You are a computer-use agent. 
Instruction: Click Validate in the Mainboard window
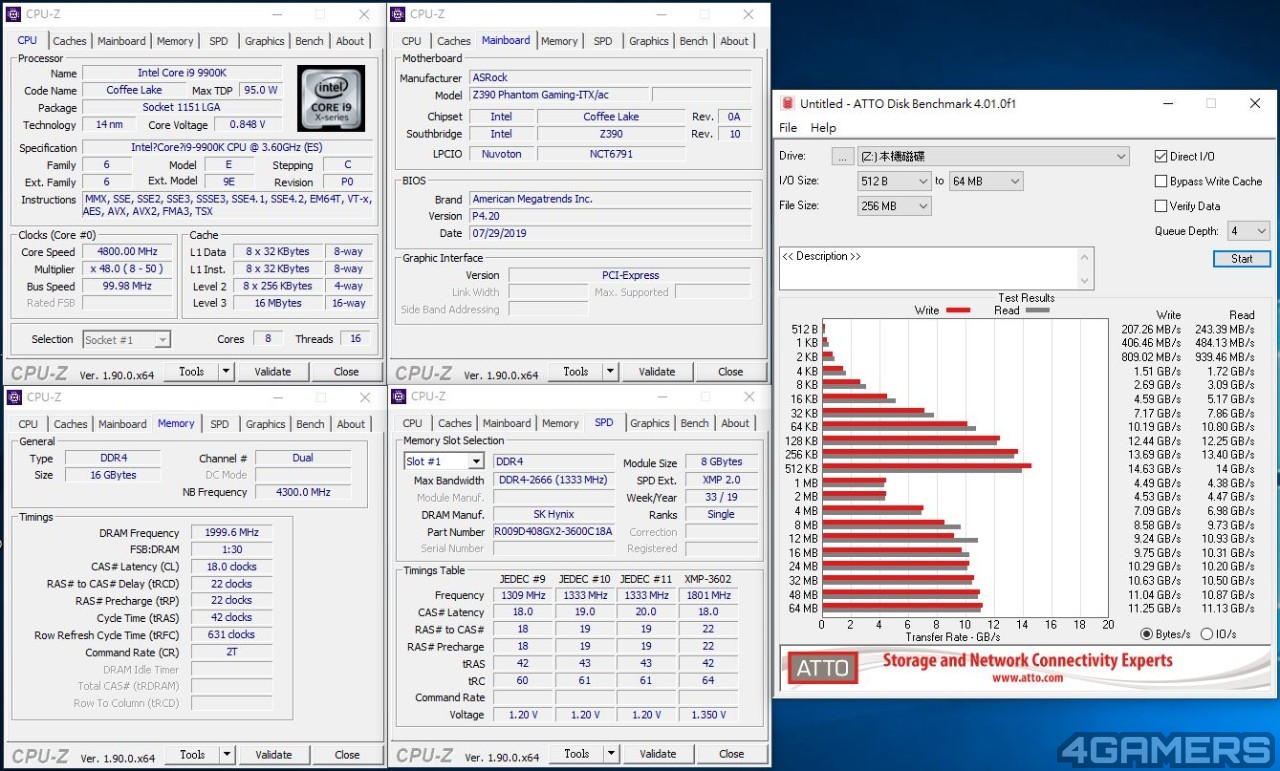click(657, 372)
